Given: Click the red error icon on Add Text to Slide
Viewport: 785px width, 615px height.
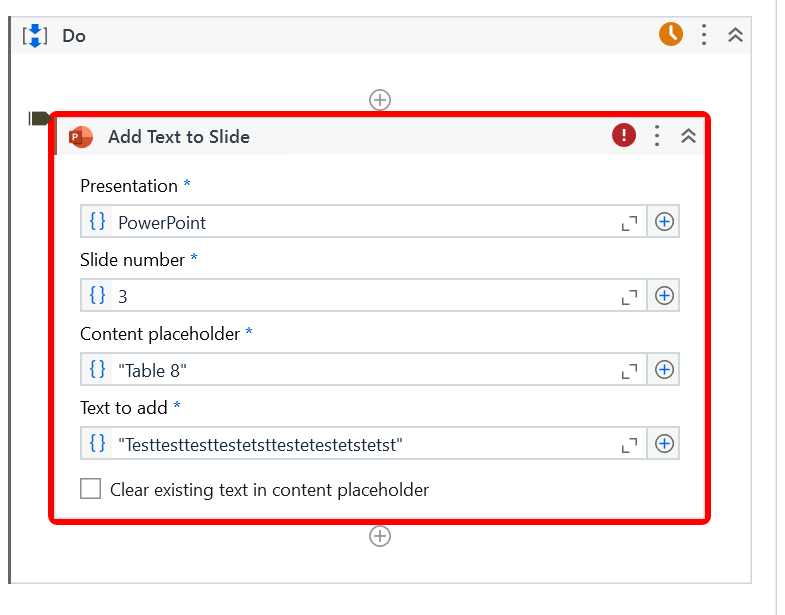Looking at the screenshot, I should [624, 136].
